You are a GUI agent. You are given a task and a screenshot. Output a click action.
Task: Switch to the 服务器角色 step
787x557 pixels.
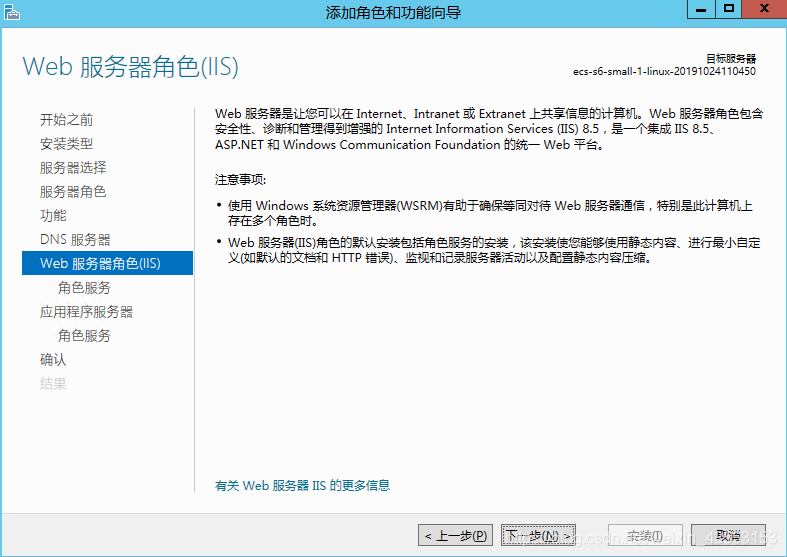click(x=73, y=192)
